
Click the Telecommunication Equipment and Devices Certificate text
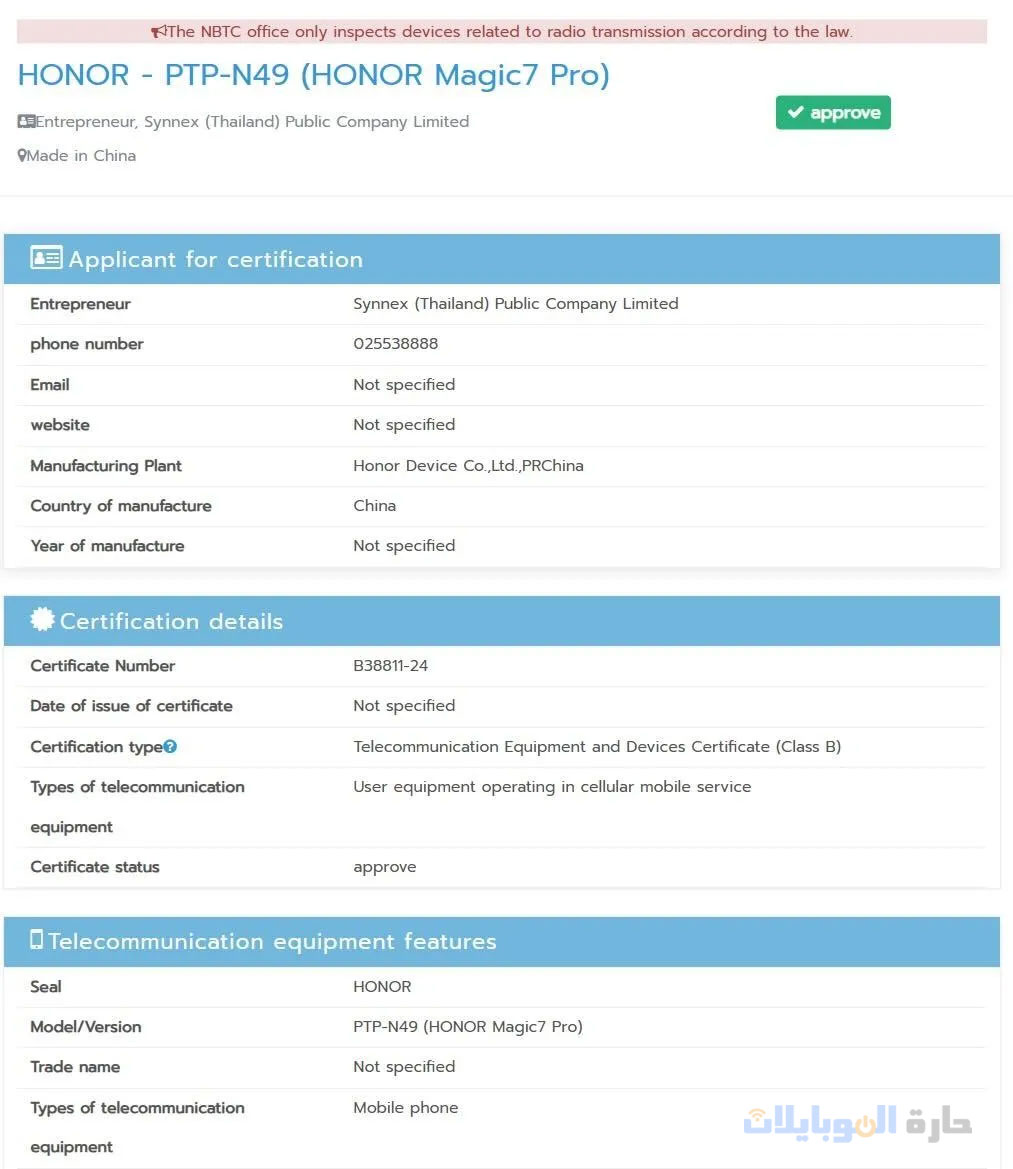[597, 747]
